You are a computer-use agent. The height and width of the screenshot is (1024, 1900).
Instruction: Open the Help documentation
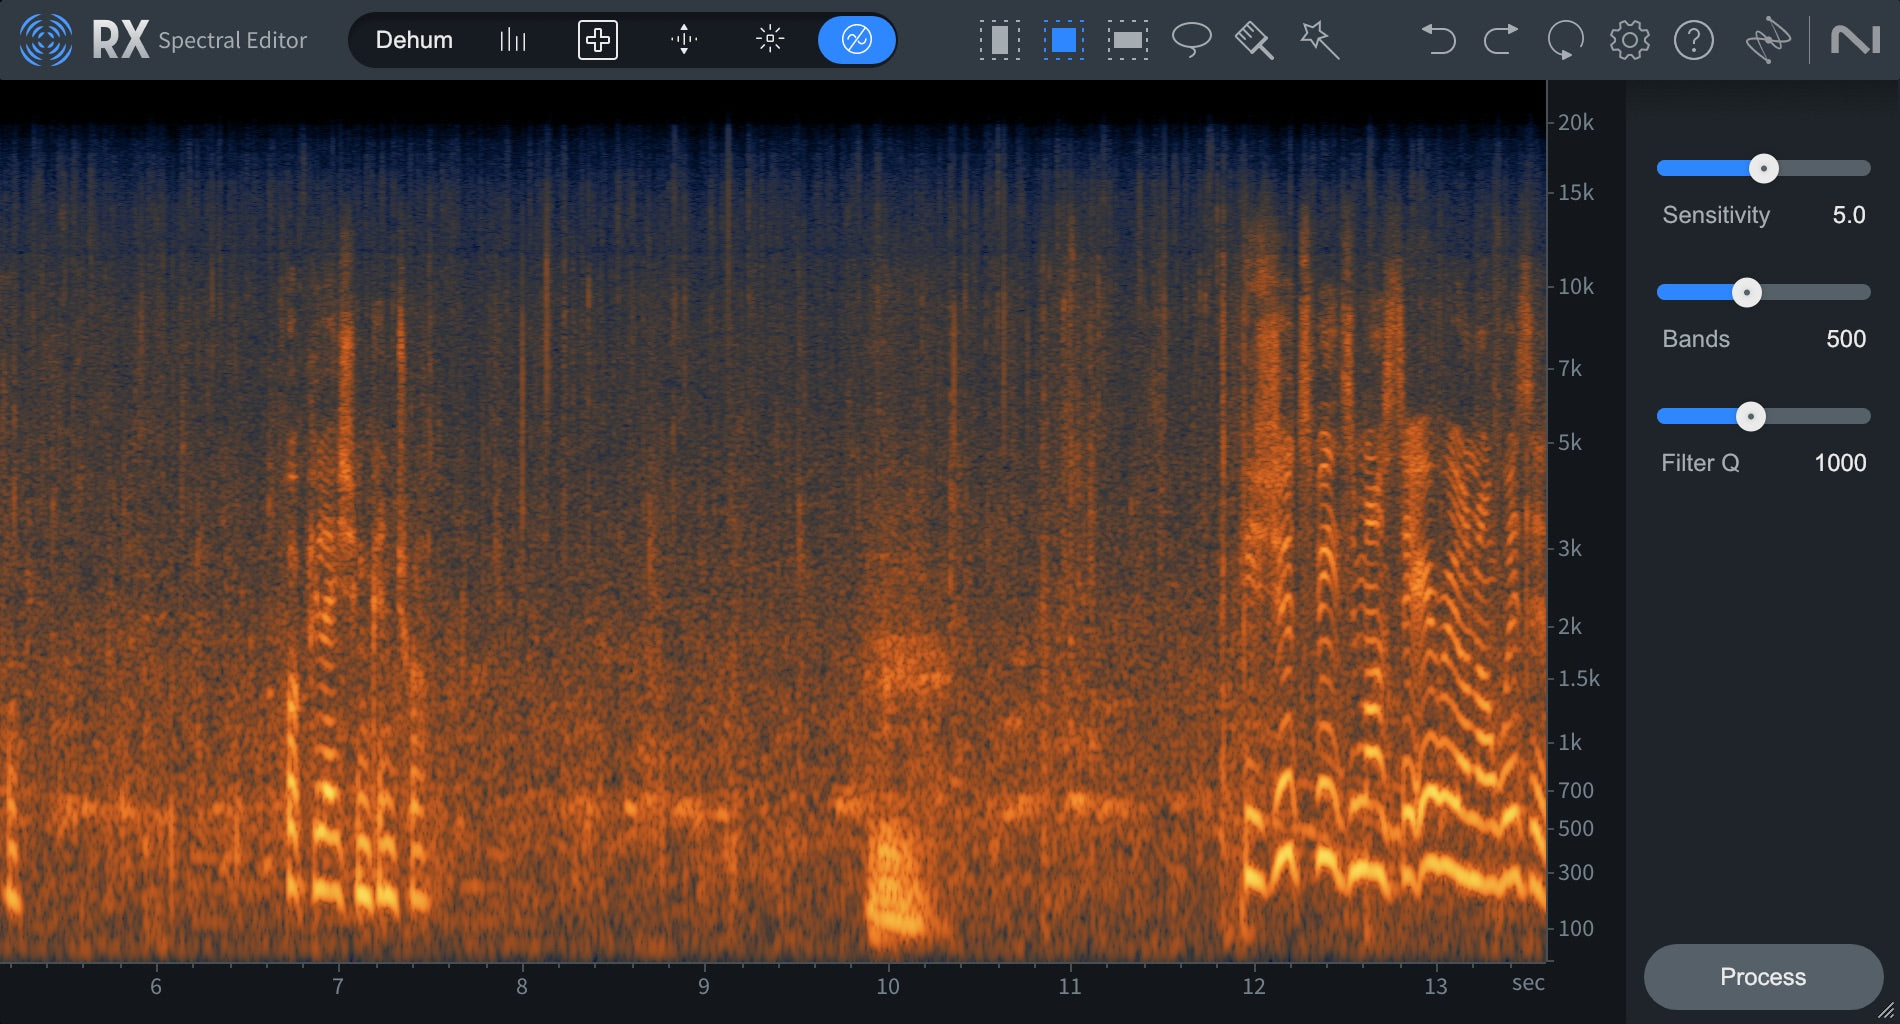[x=1694, y=40]
